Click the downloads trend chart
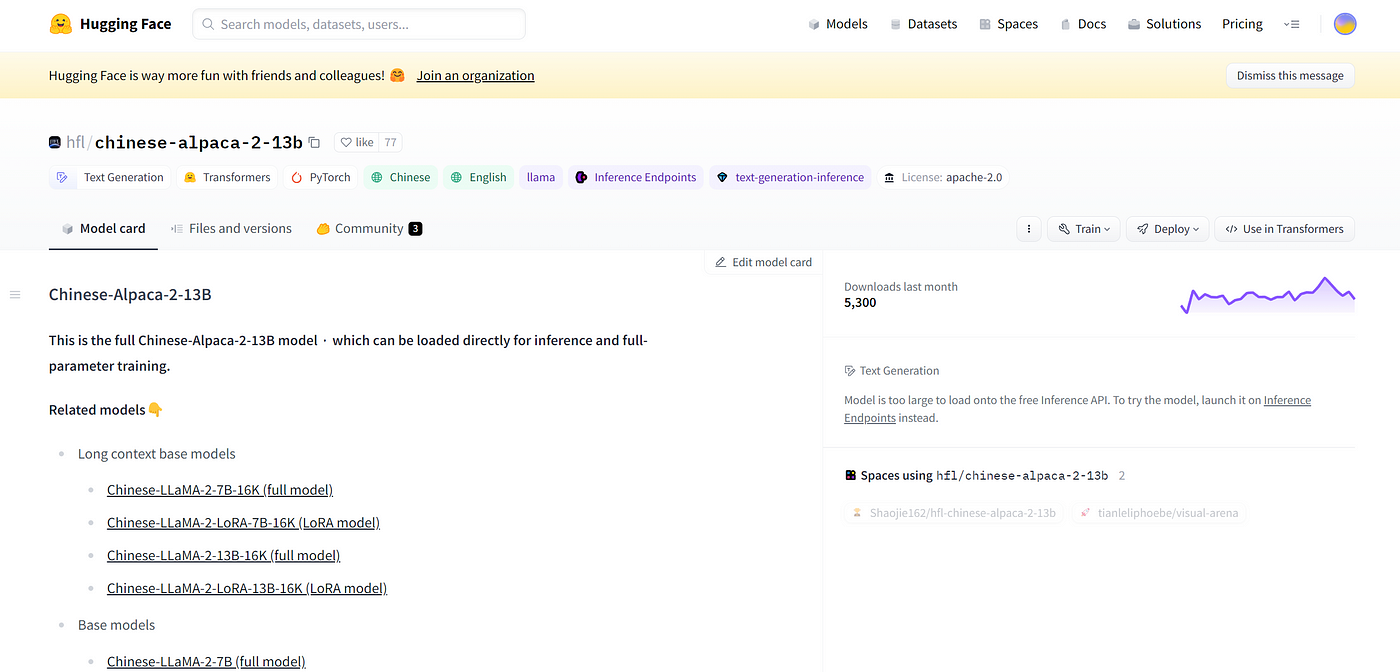Image resolution: width=1400 pixels, height=672 pixels. [1267, 296]
